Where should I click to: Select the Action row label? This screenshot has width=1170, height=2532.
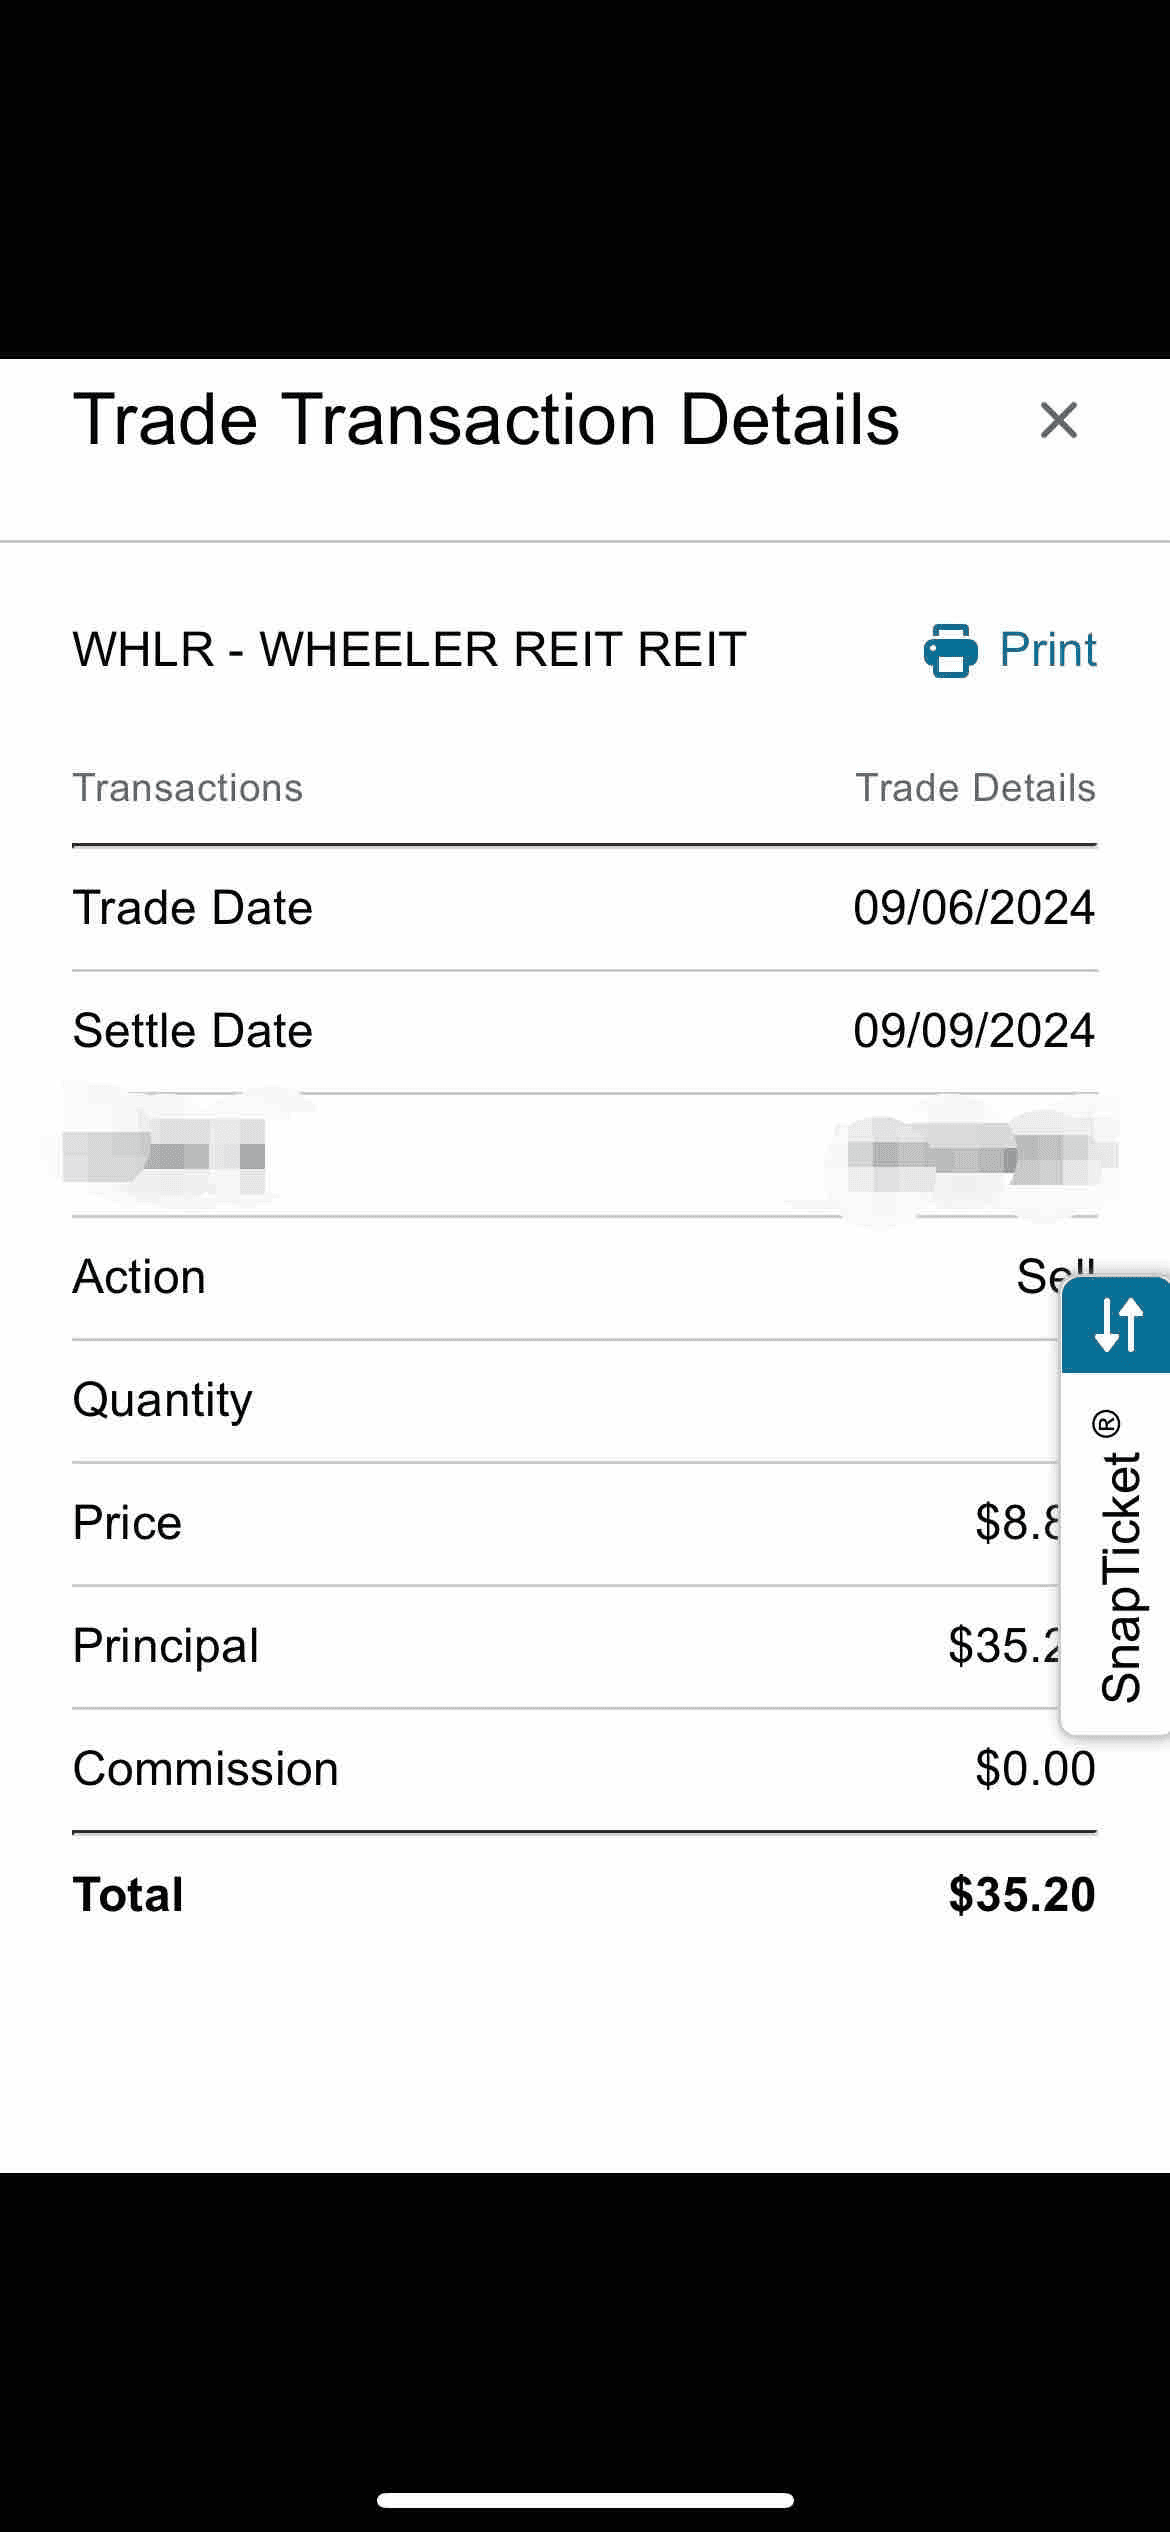[139, 1277]
